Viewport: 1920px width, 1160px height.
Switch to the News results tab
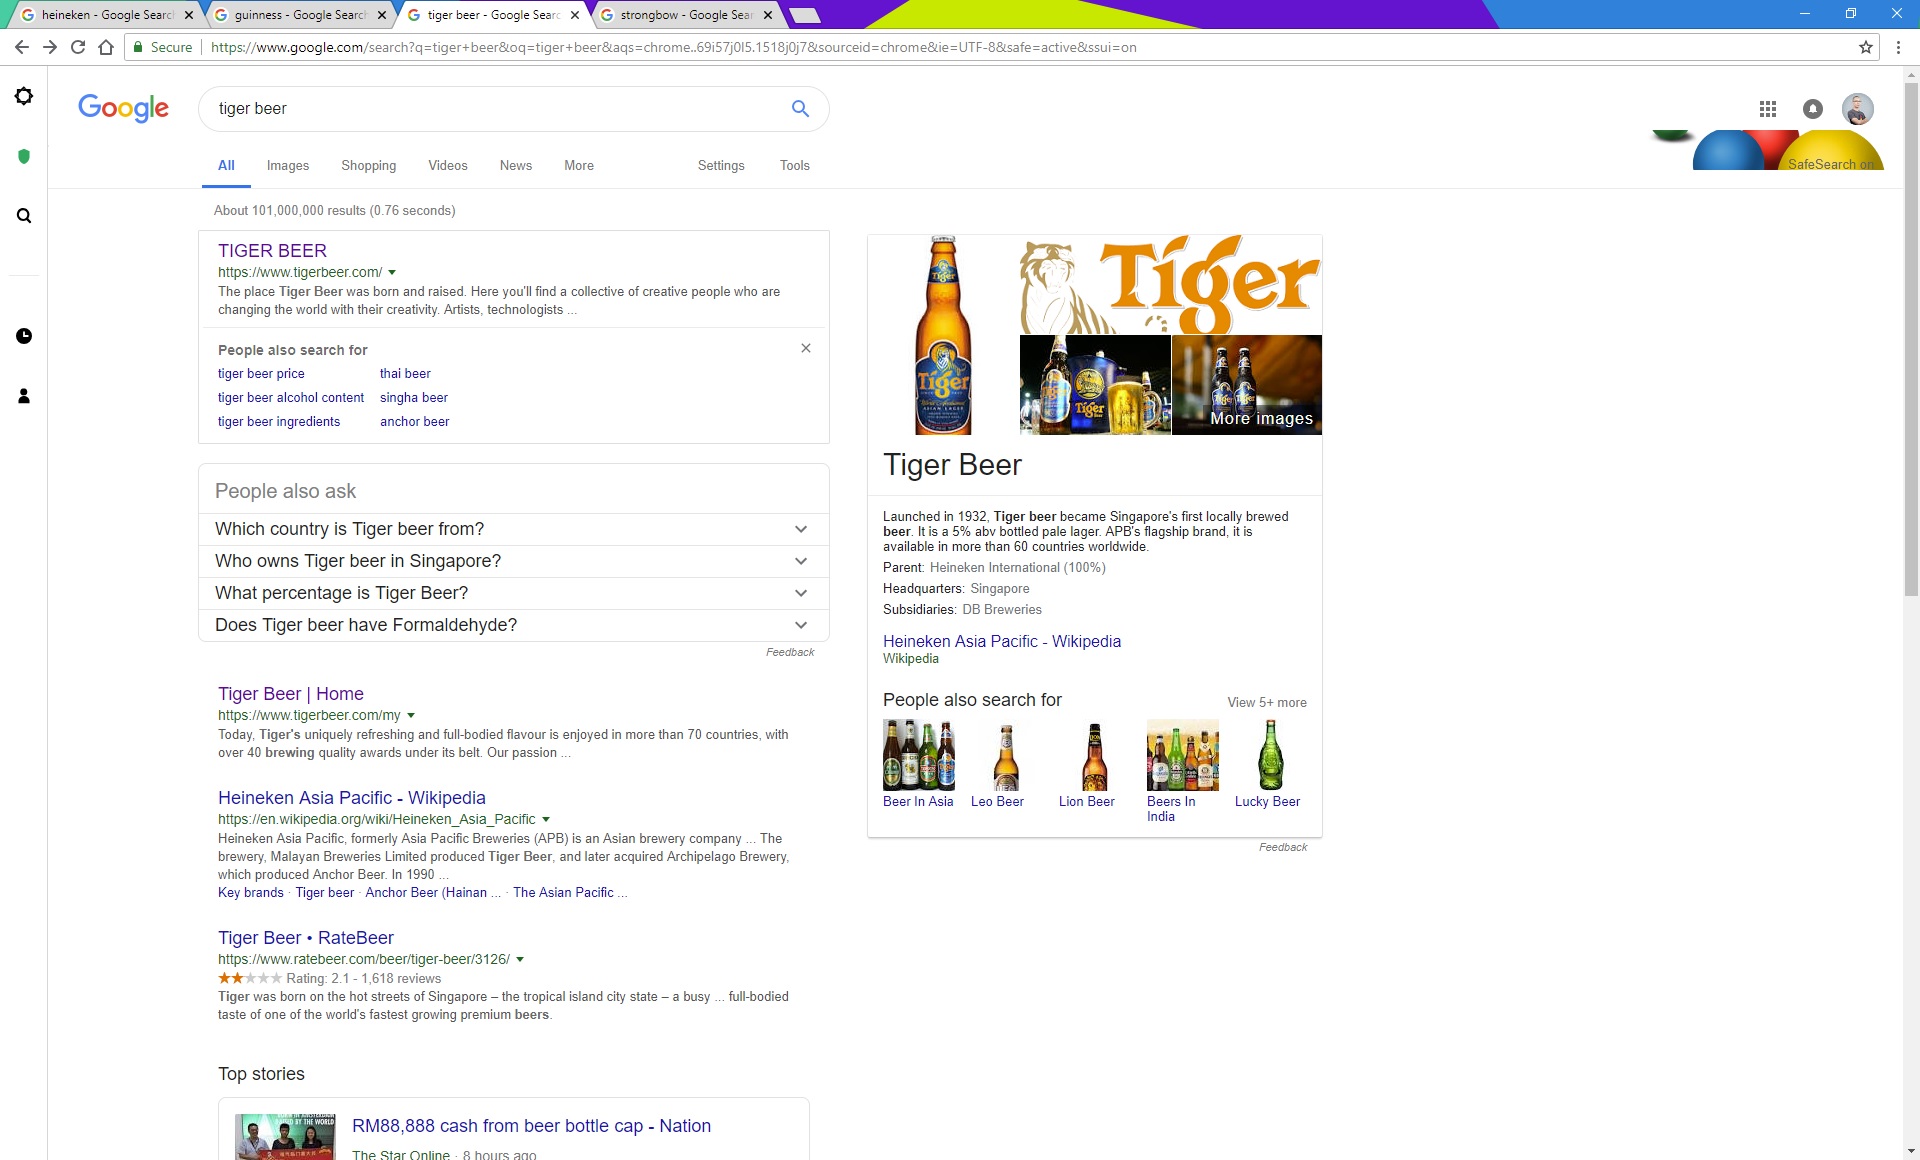(516, 166)
